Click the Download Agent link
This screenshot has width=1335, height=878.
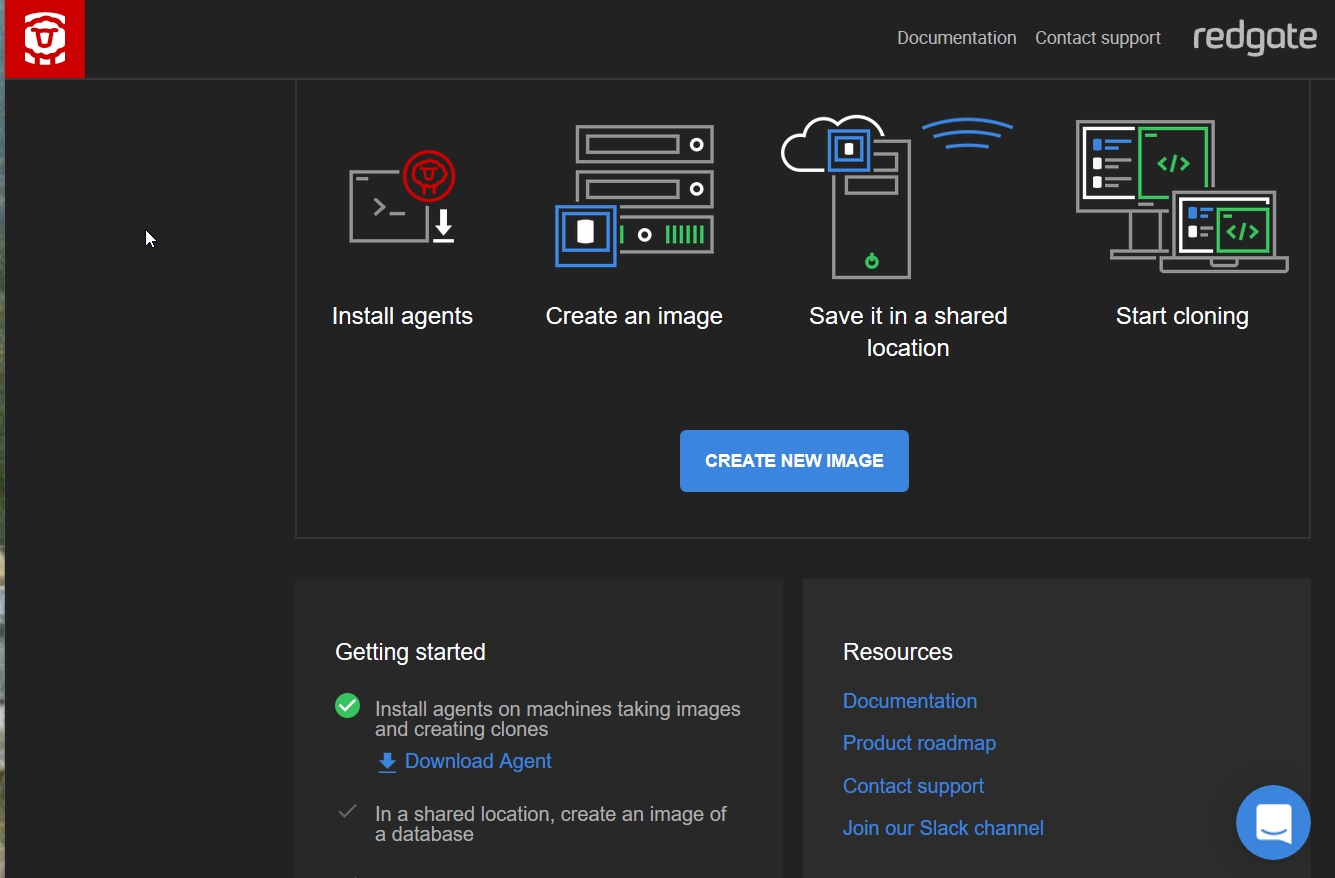pyautogui.click(x=478, y=761)
